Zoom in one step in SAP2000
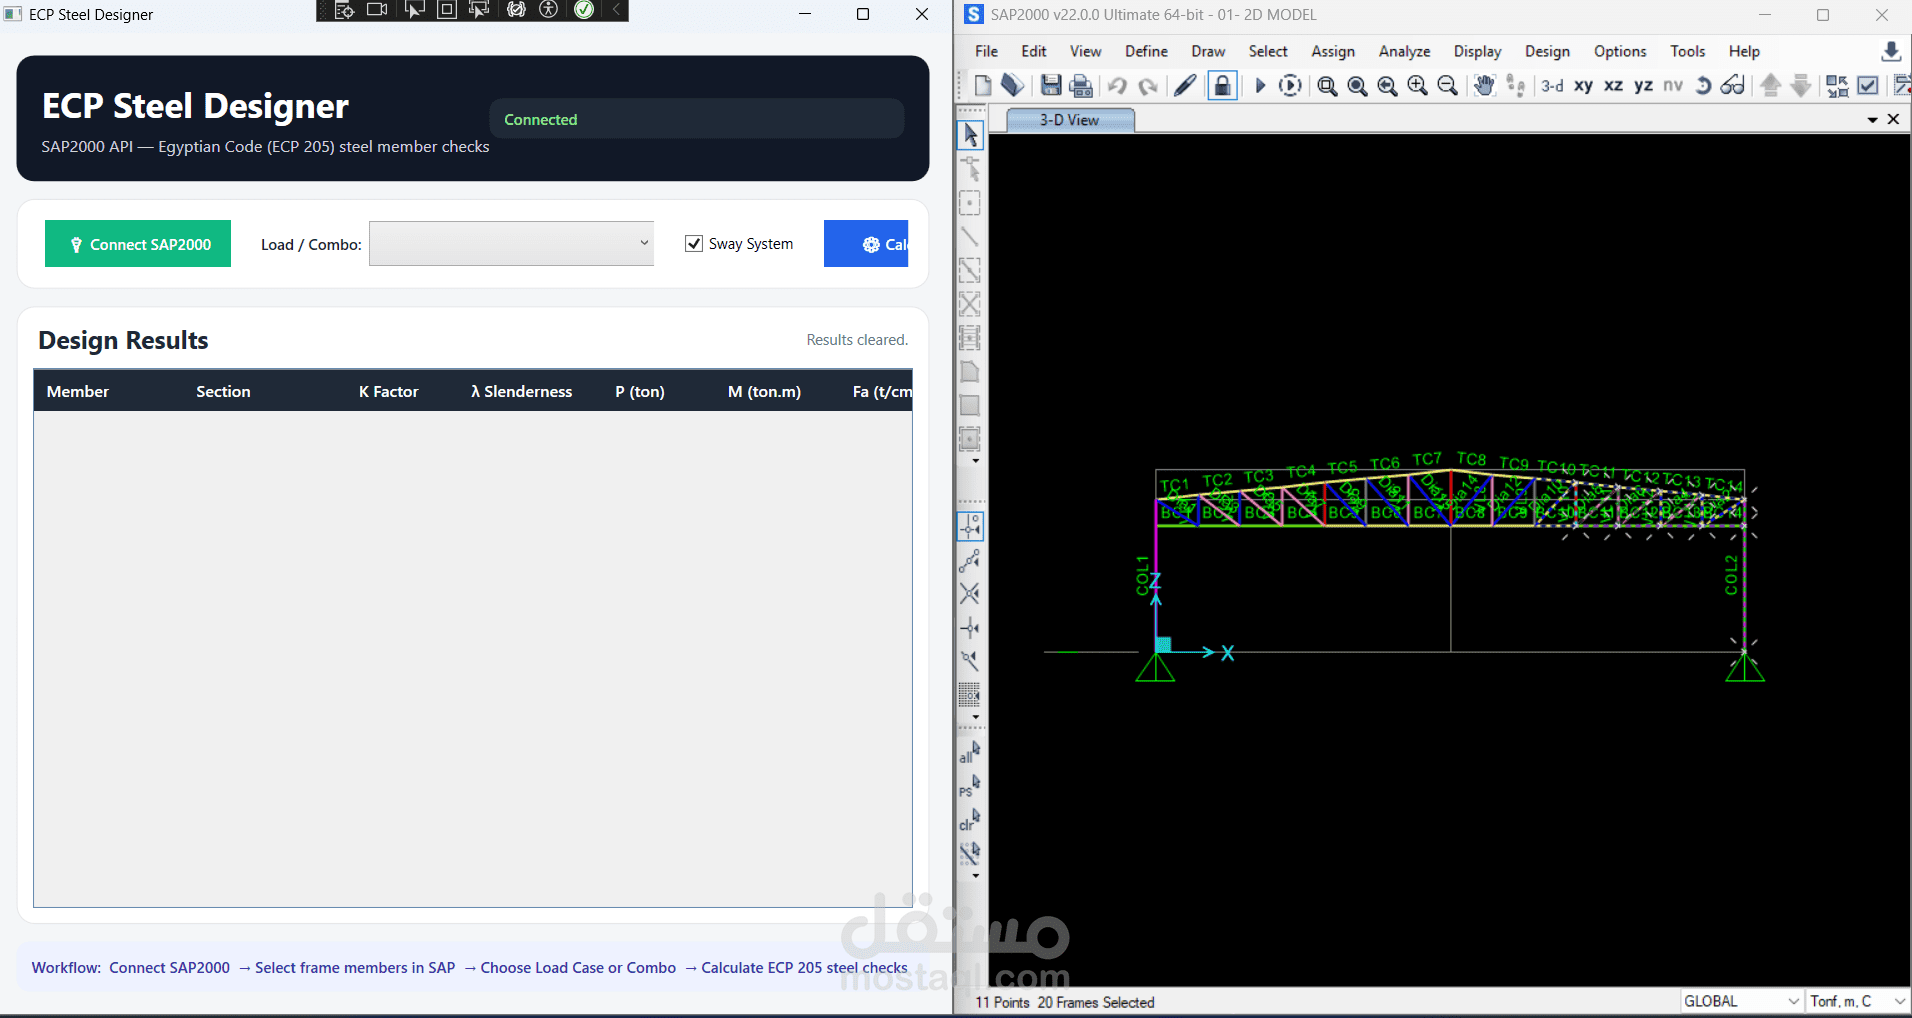 click(x=1417, y=86)
